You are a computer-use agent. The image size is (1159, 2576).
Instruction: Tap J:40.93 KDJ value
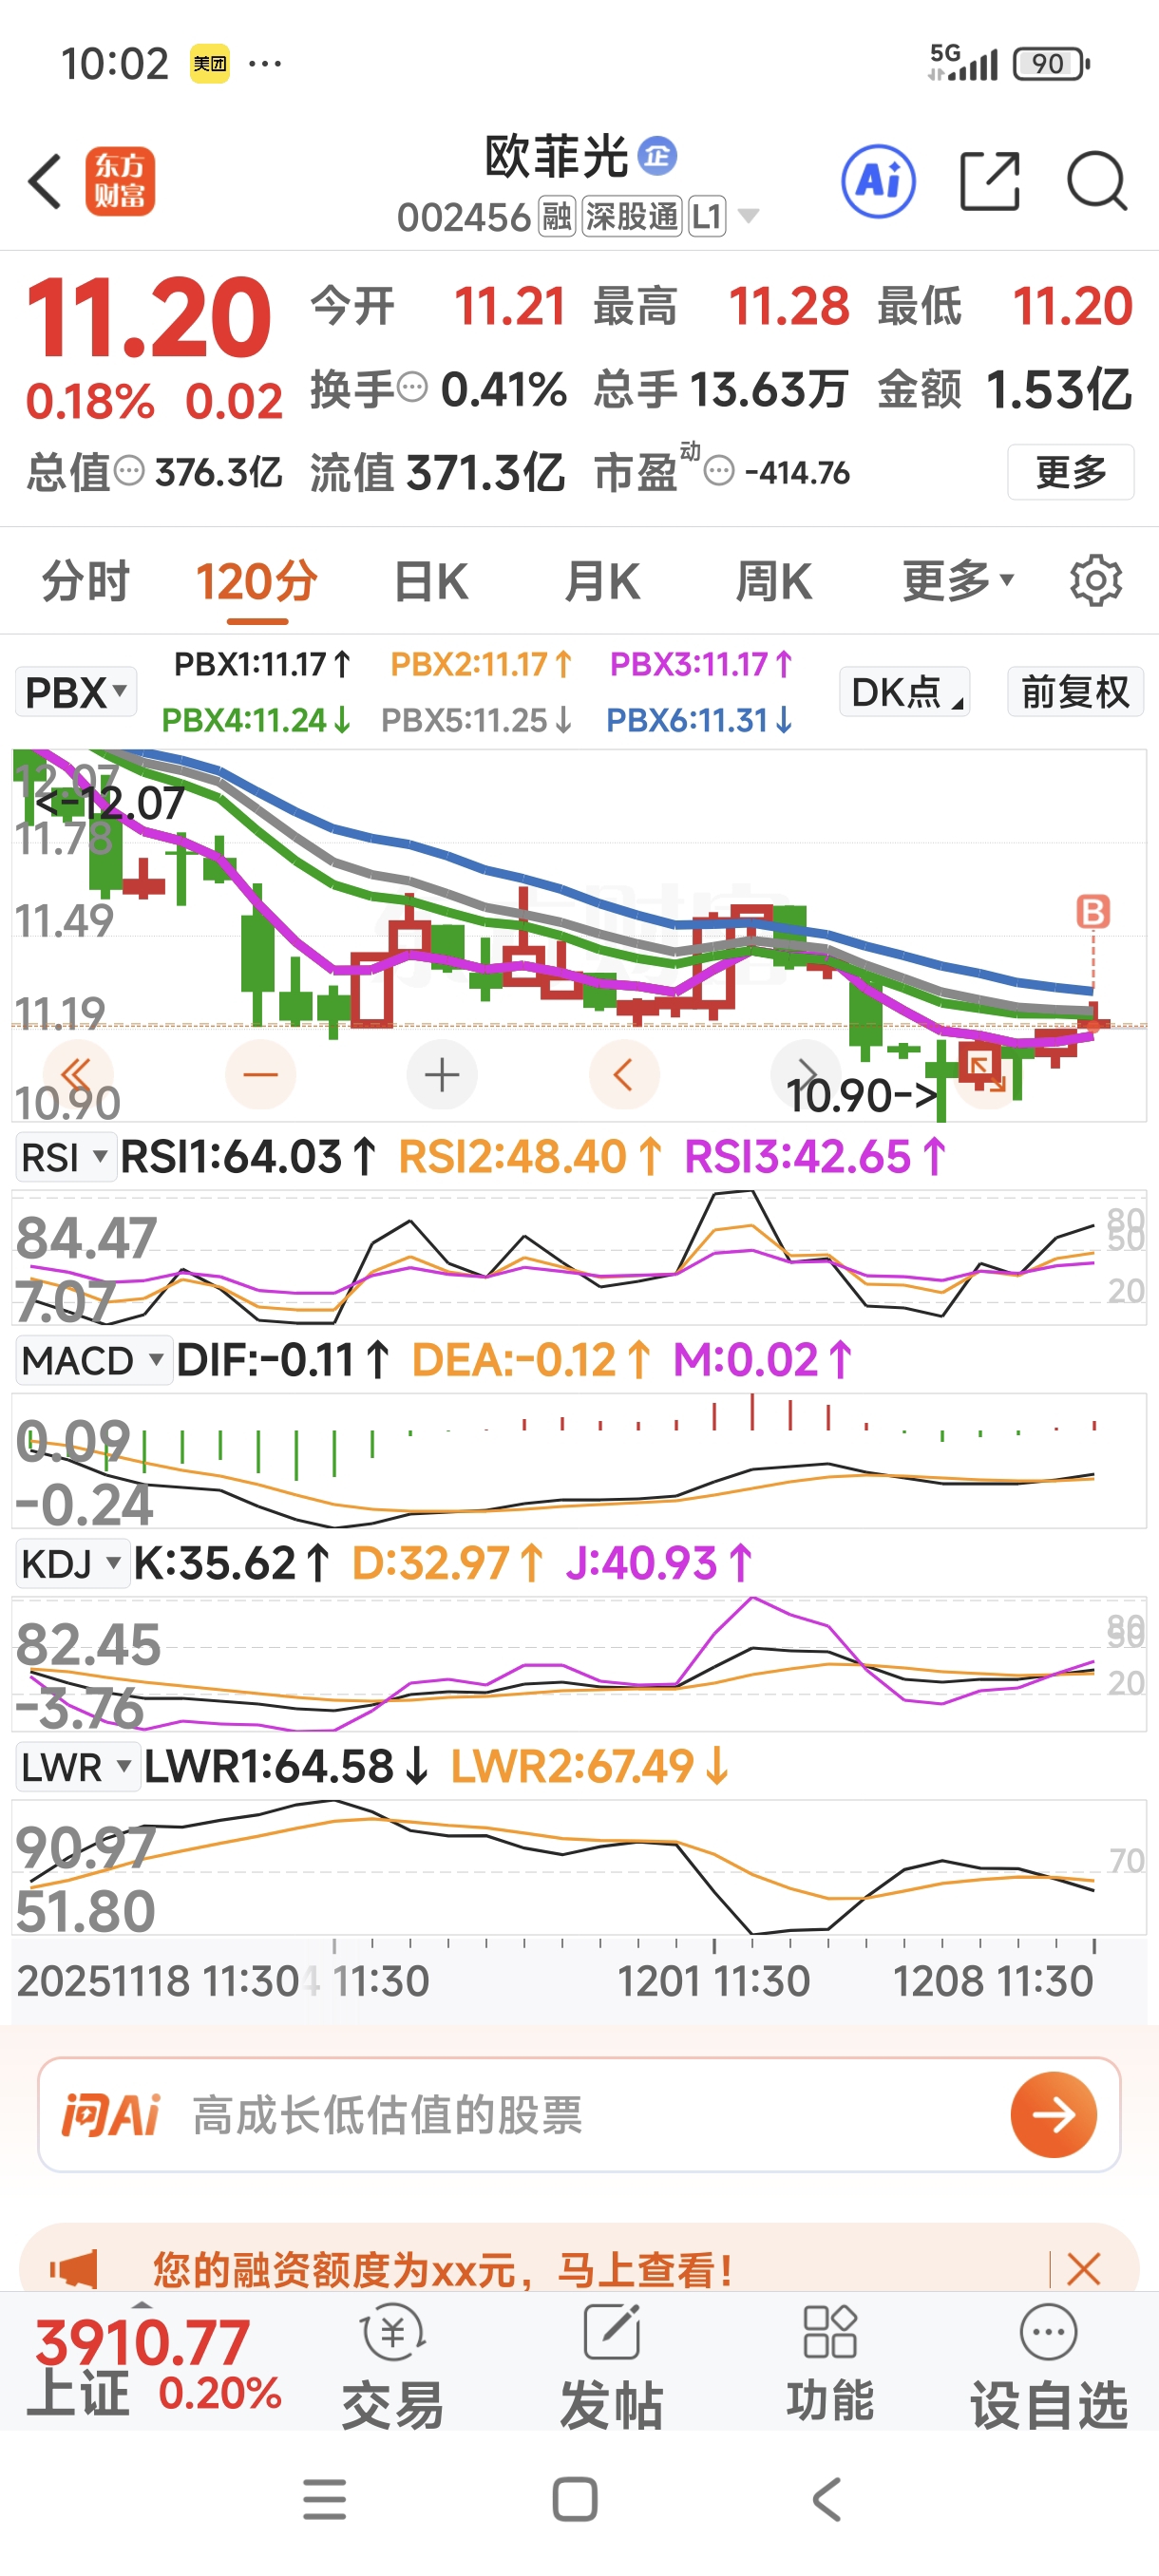tap(659, 1563)
